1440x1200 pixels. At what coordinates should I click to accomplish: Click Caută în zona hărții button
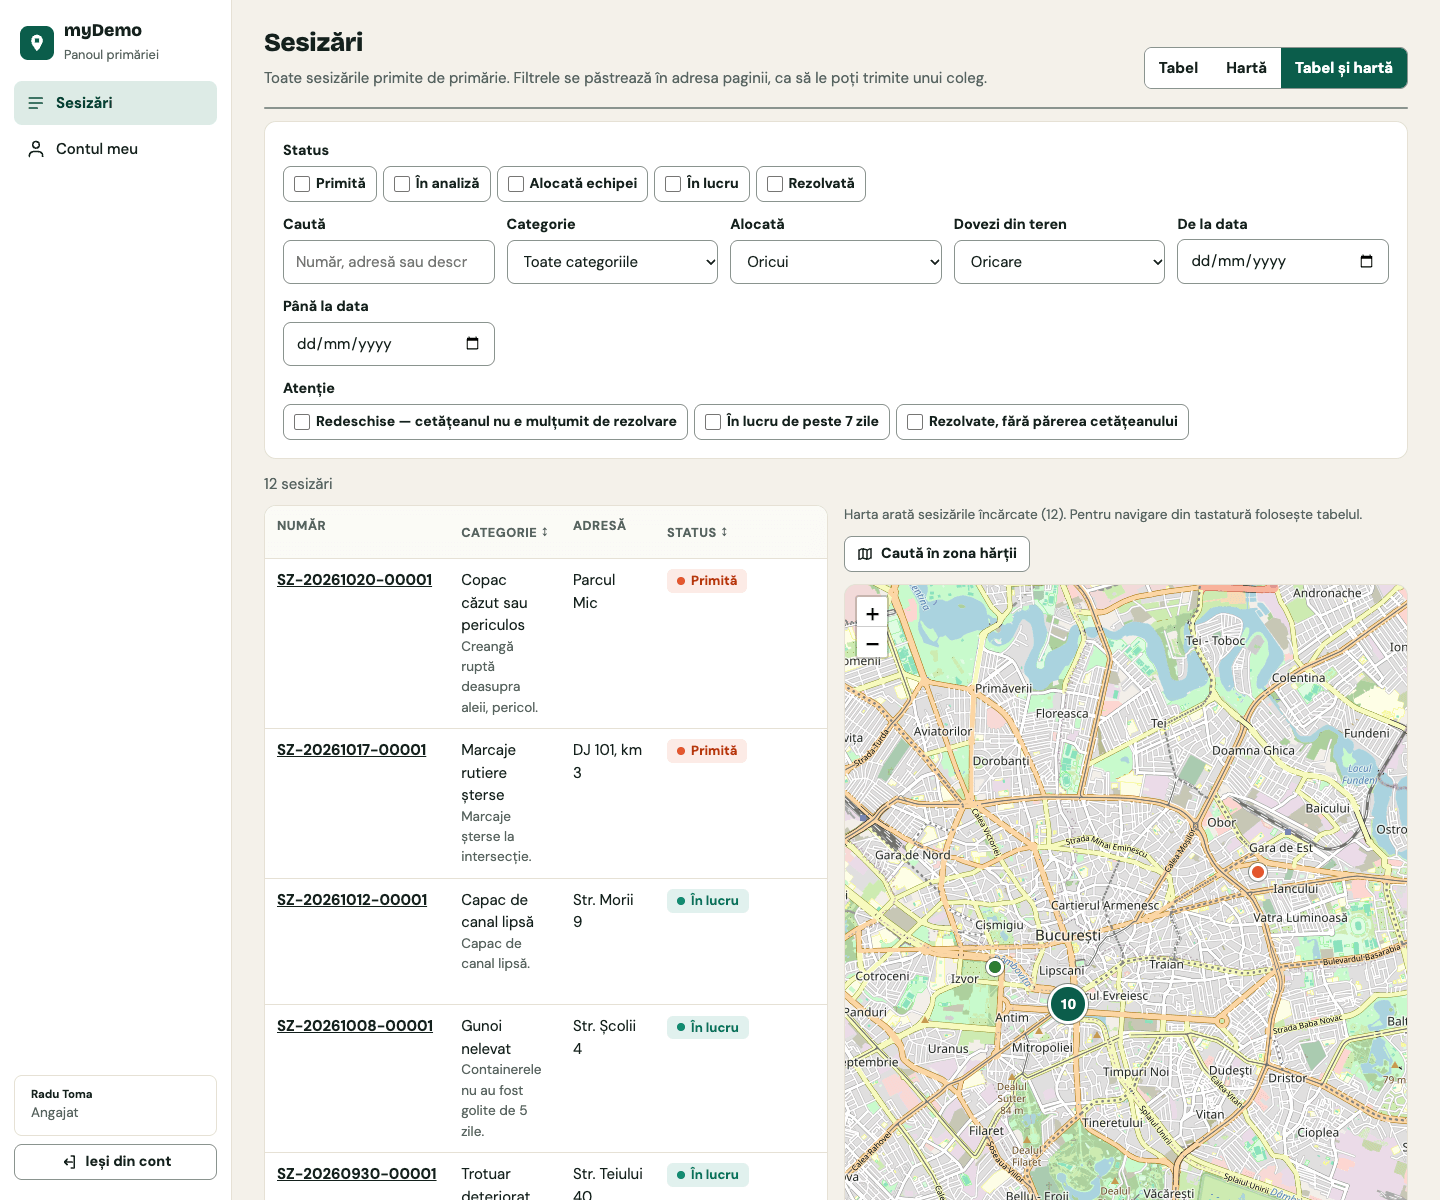pyautogui.click(x=937, y=554)
